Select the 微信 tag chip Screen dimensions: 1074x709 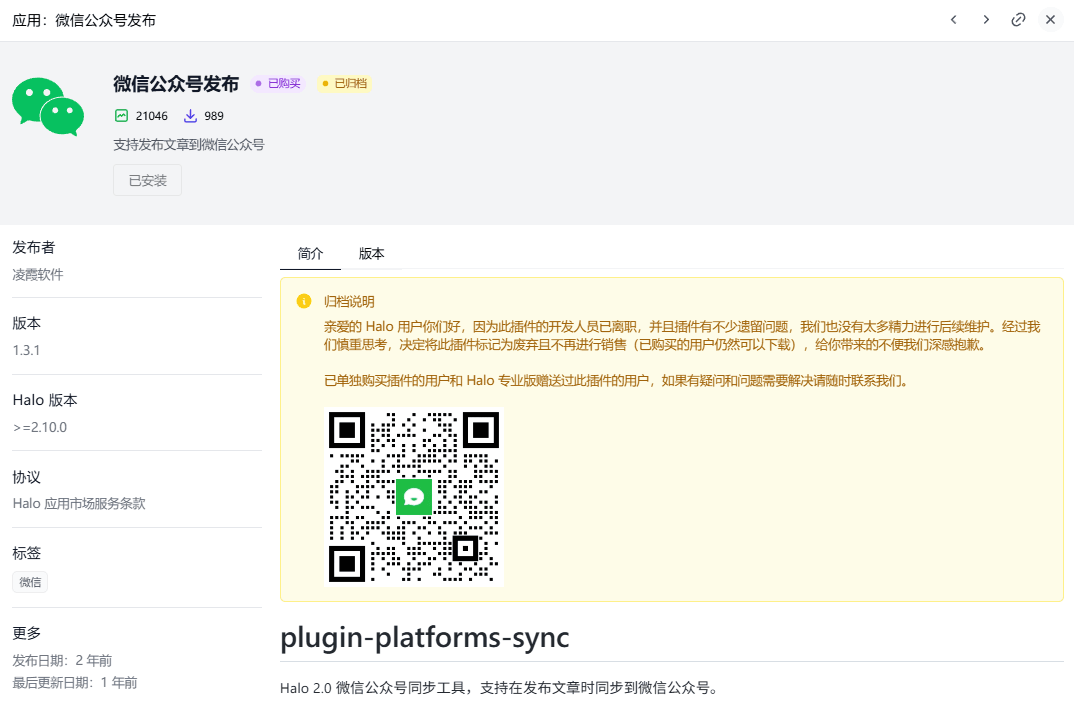30,582
